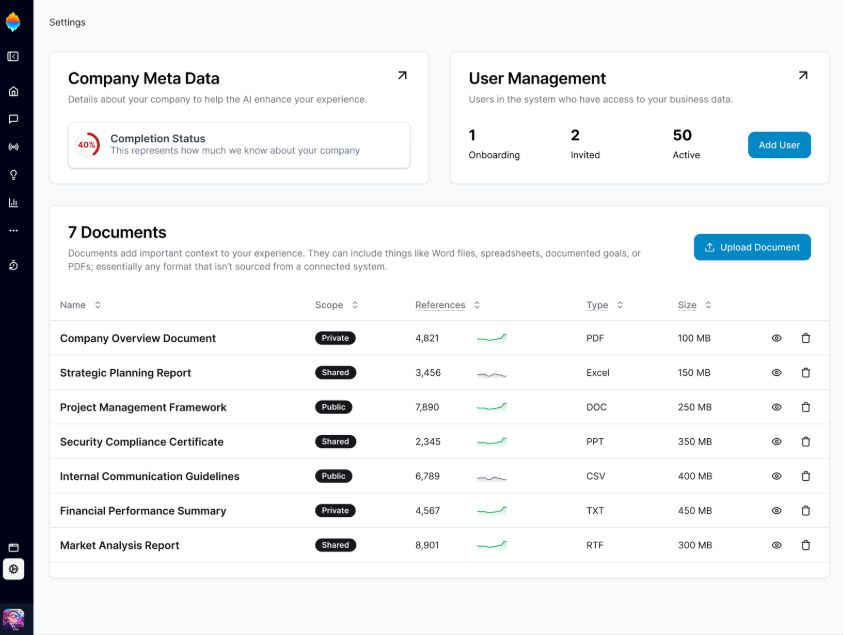Click trash icon for Strategic Planning Report

click(x=806, y=373)
